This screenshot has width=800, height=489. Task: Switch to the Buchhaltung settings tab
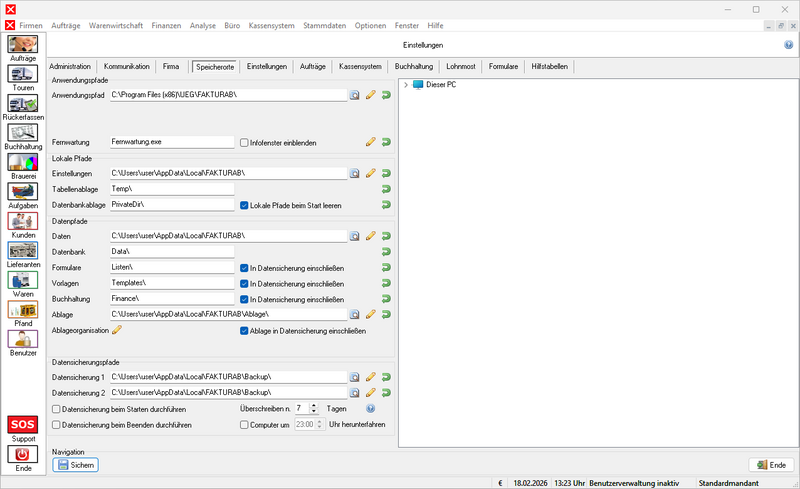click(414, 66)
